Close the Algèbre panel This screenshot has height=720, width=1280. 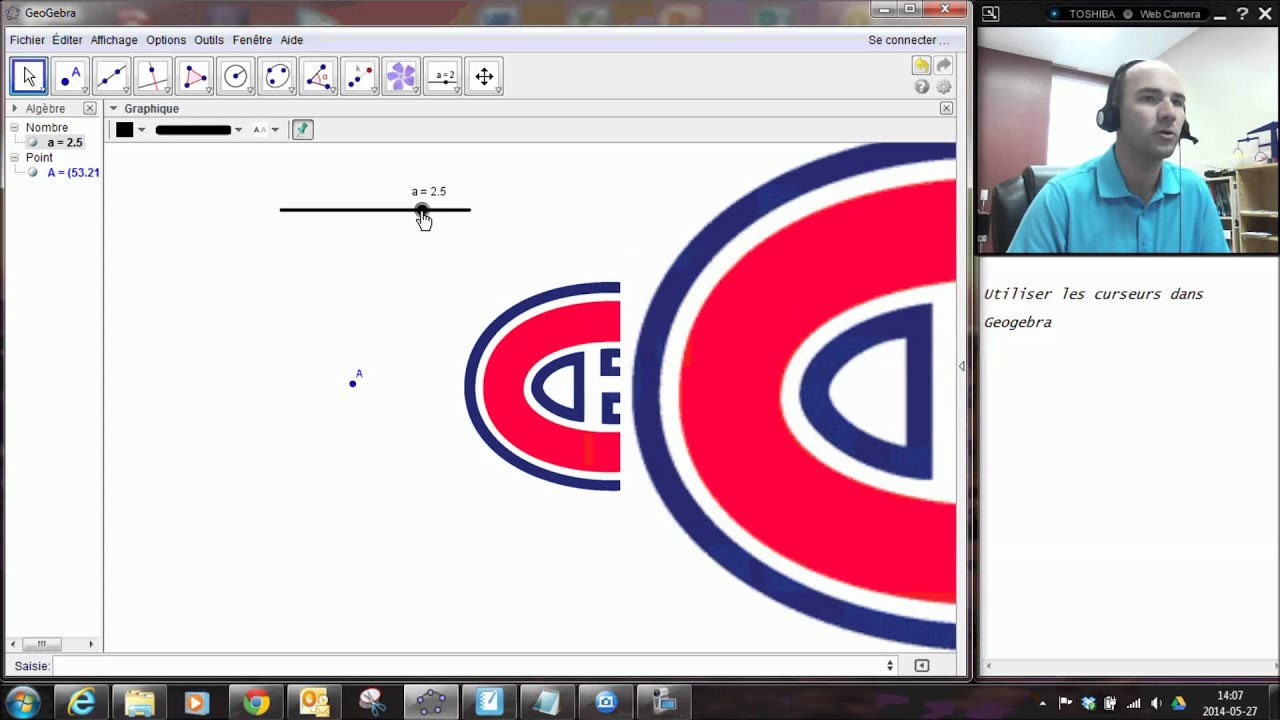coord(90,108)
